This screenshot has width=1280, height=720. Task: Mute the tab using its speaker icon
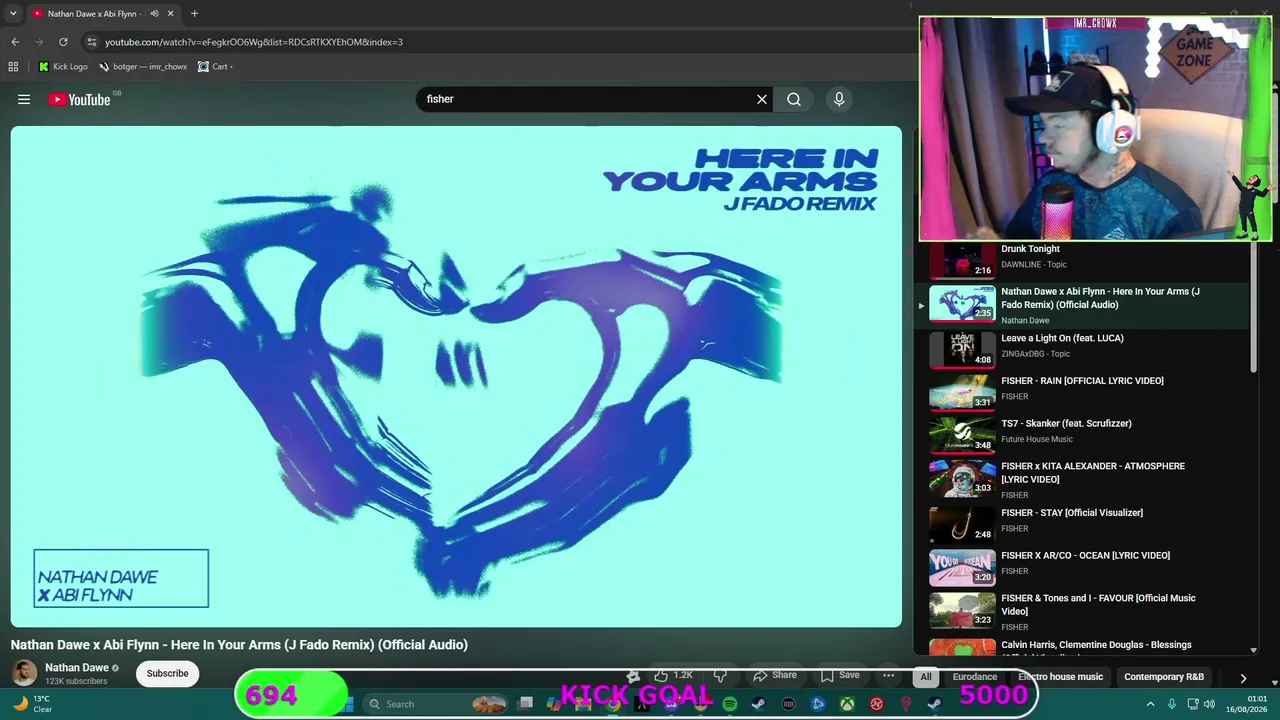point(154,14)
